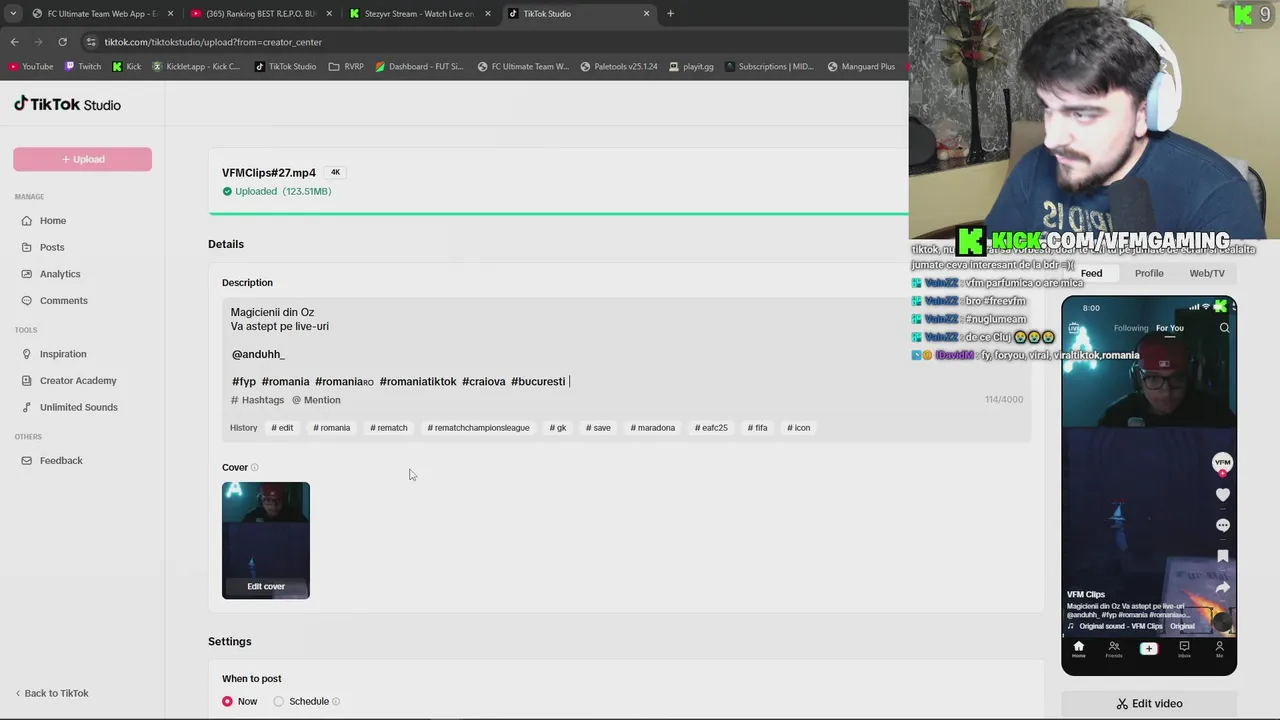
Task: Click the Cover info icon
Action: click(255, 468)
